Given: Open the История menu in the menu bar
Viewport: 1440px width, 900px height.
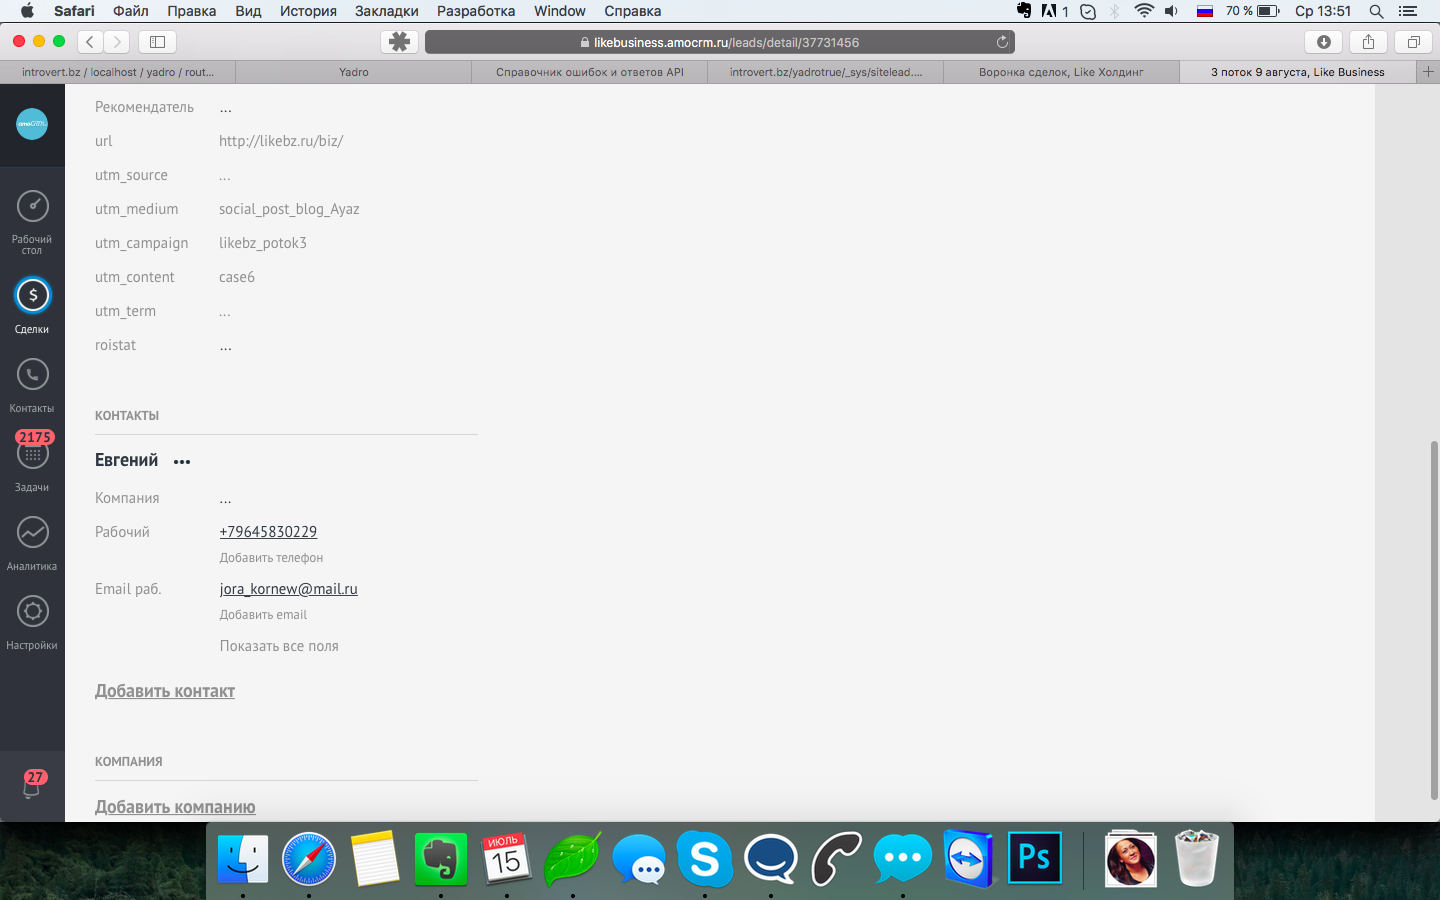Looking at the screenshot, I should [x=308, y=11].
